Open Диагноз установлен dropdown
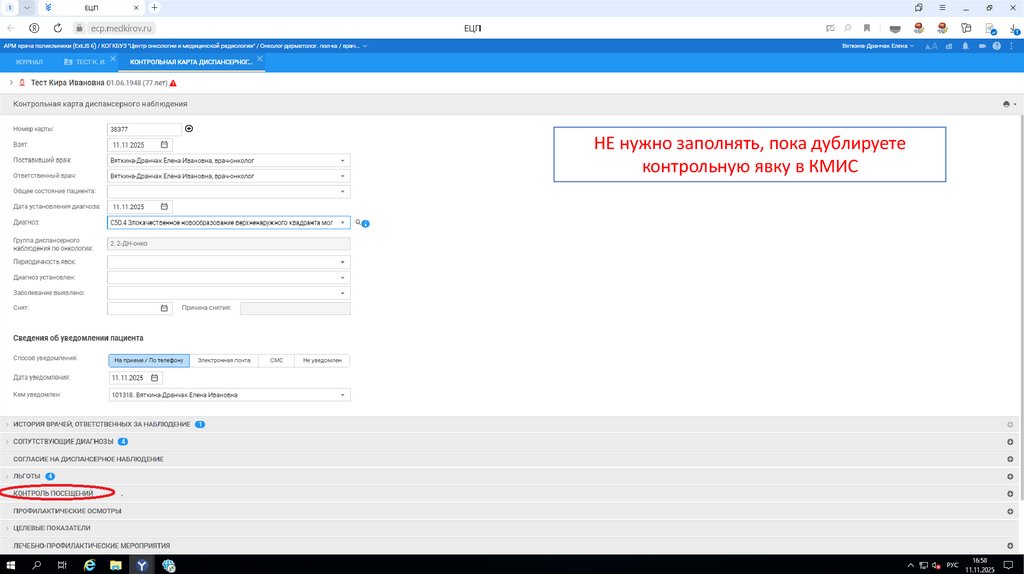The height and width of the screenshot is (574, 1024). (342, 278)
